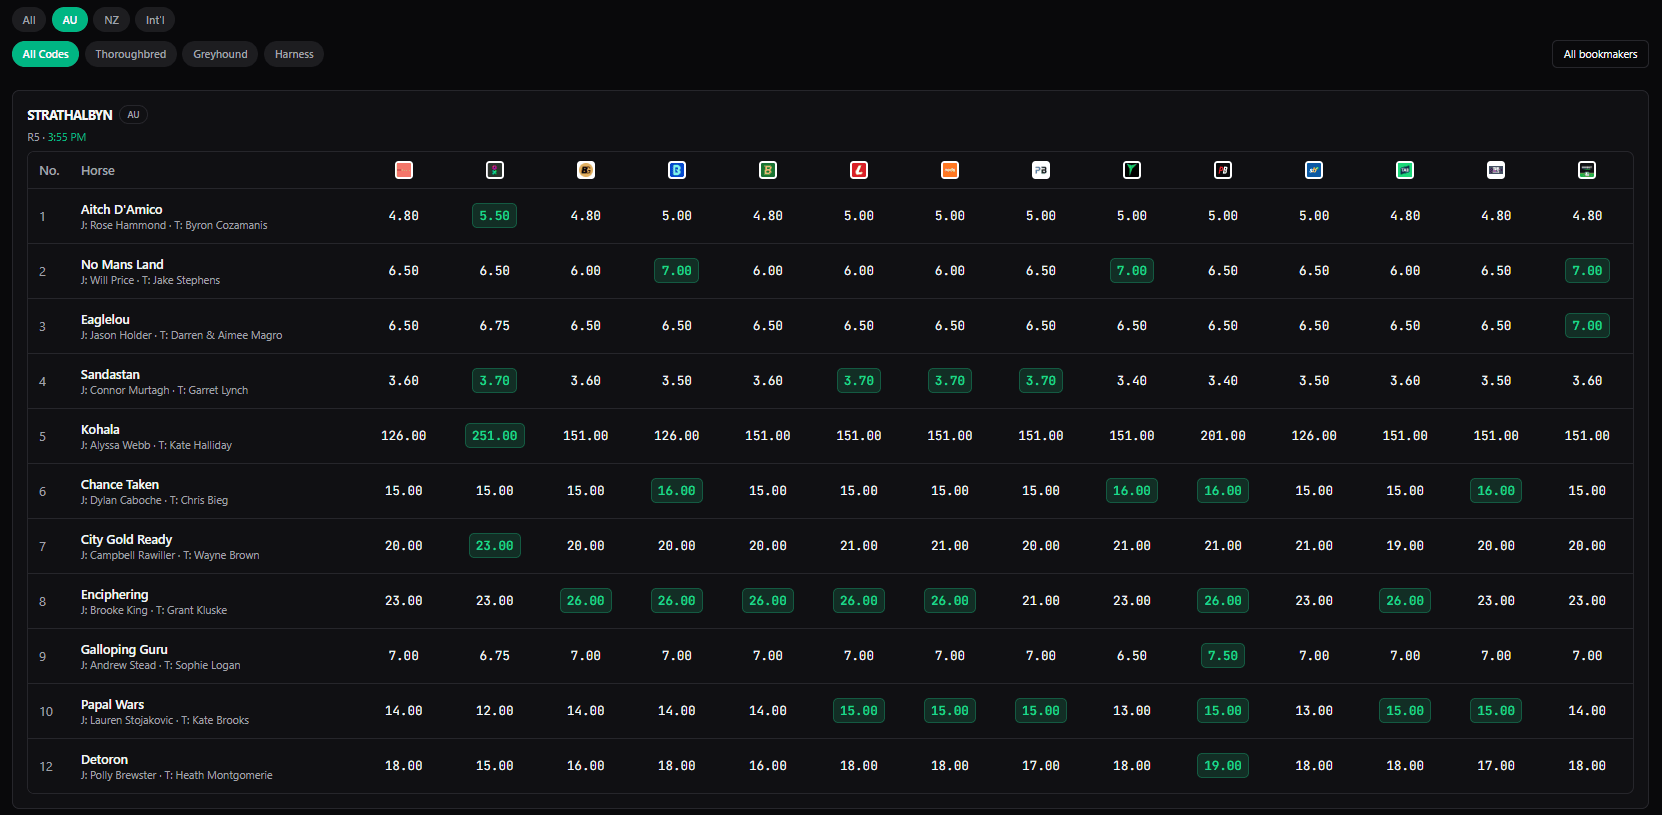Open the Papal Wars runner name

[112, 705]
